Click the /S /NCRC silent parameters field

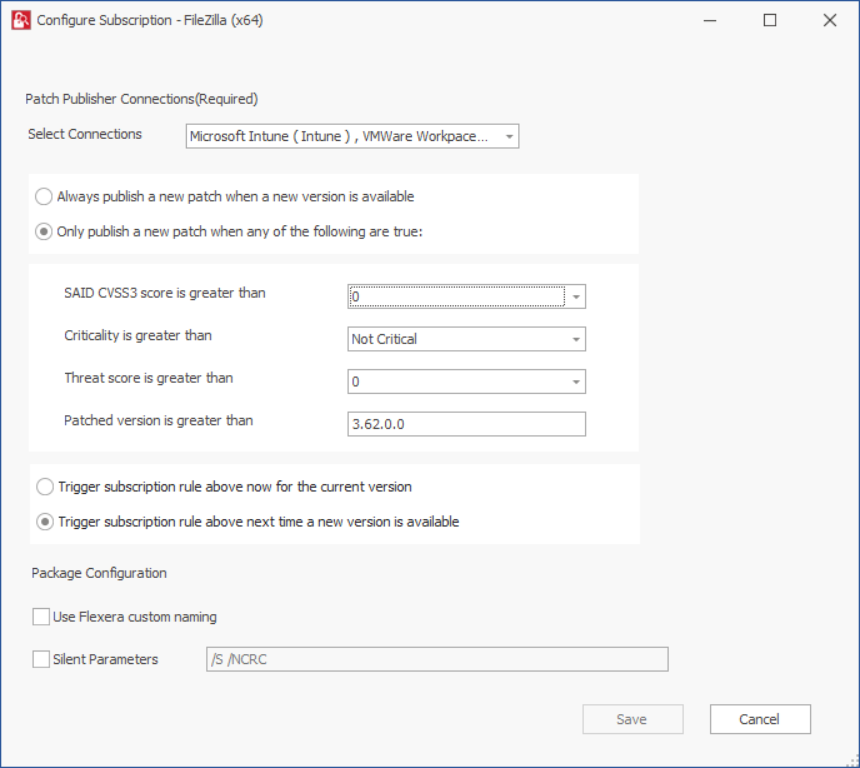coord(437,659)
